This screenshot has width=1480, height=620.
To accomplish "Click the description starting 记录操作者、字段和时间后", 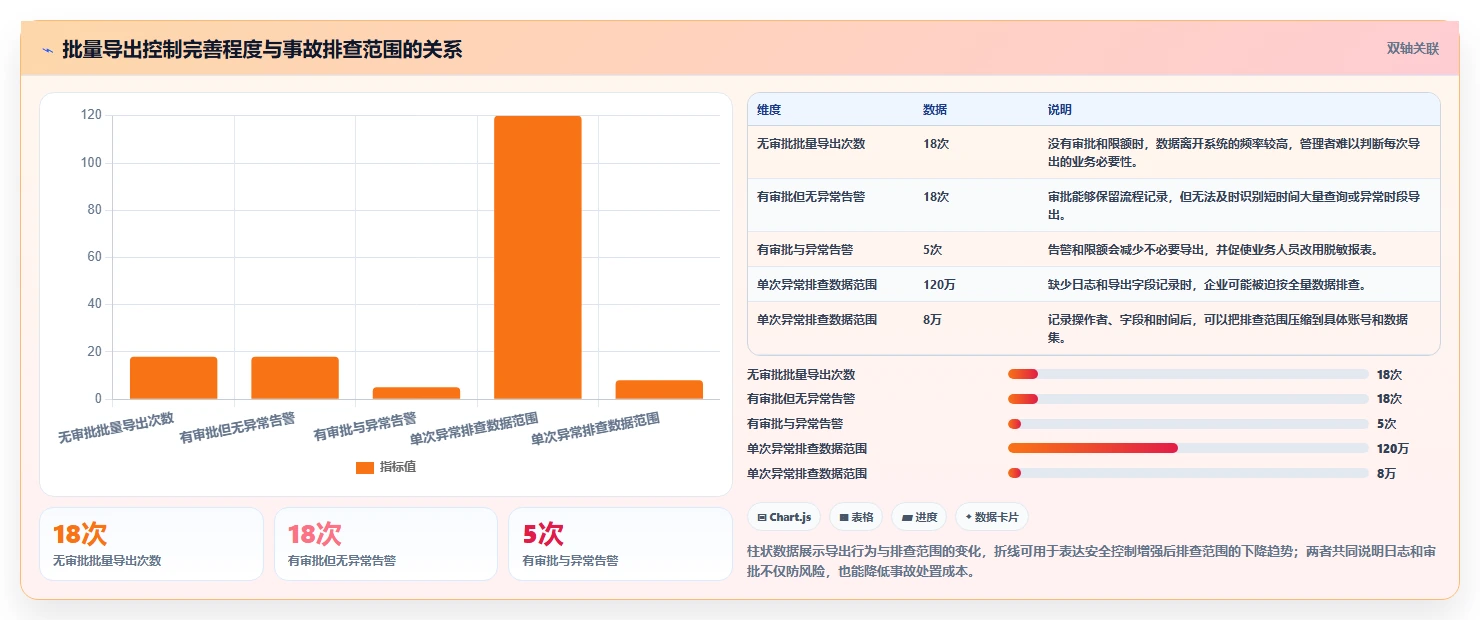I will coord(1228,328).
